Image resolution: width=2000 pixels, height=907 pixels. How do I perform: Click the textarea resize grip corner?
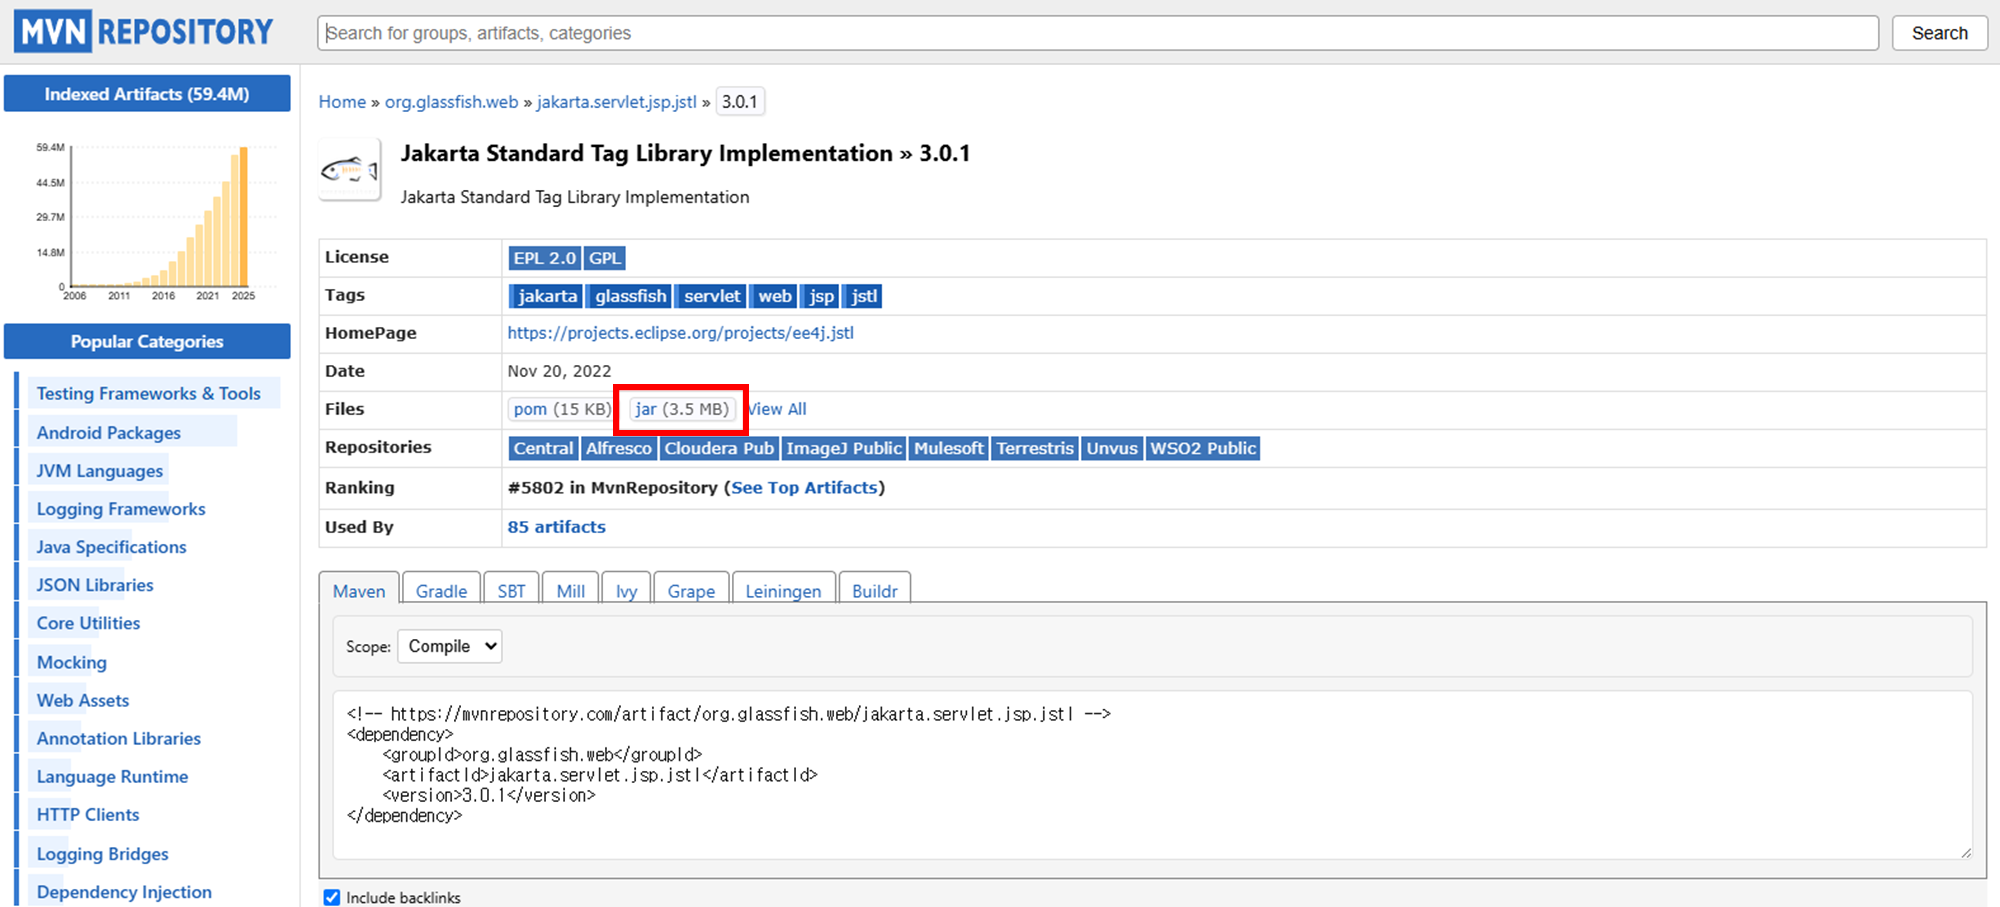[x=1966, y=852]
